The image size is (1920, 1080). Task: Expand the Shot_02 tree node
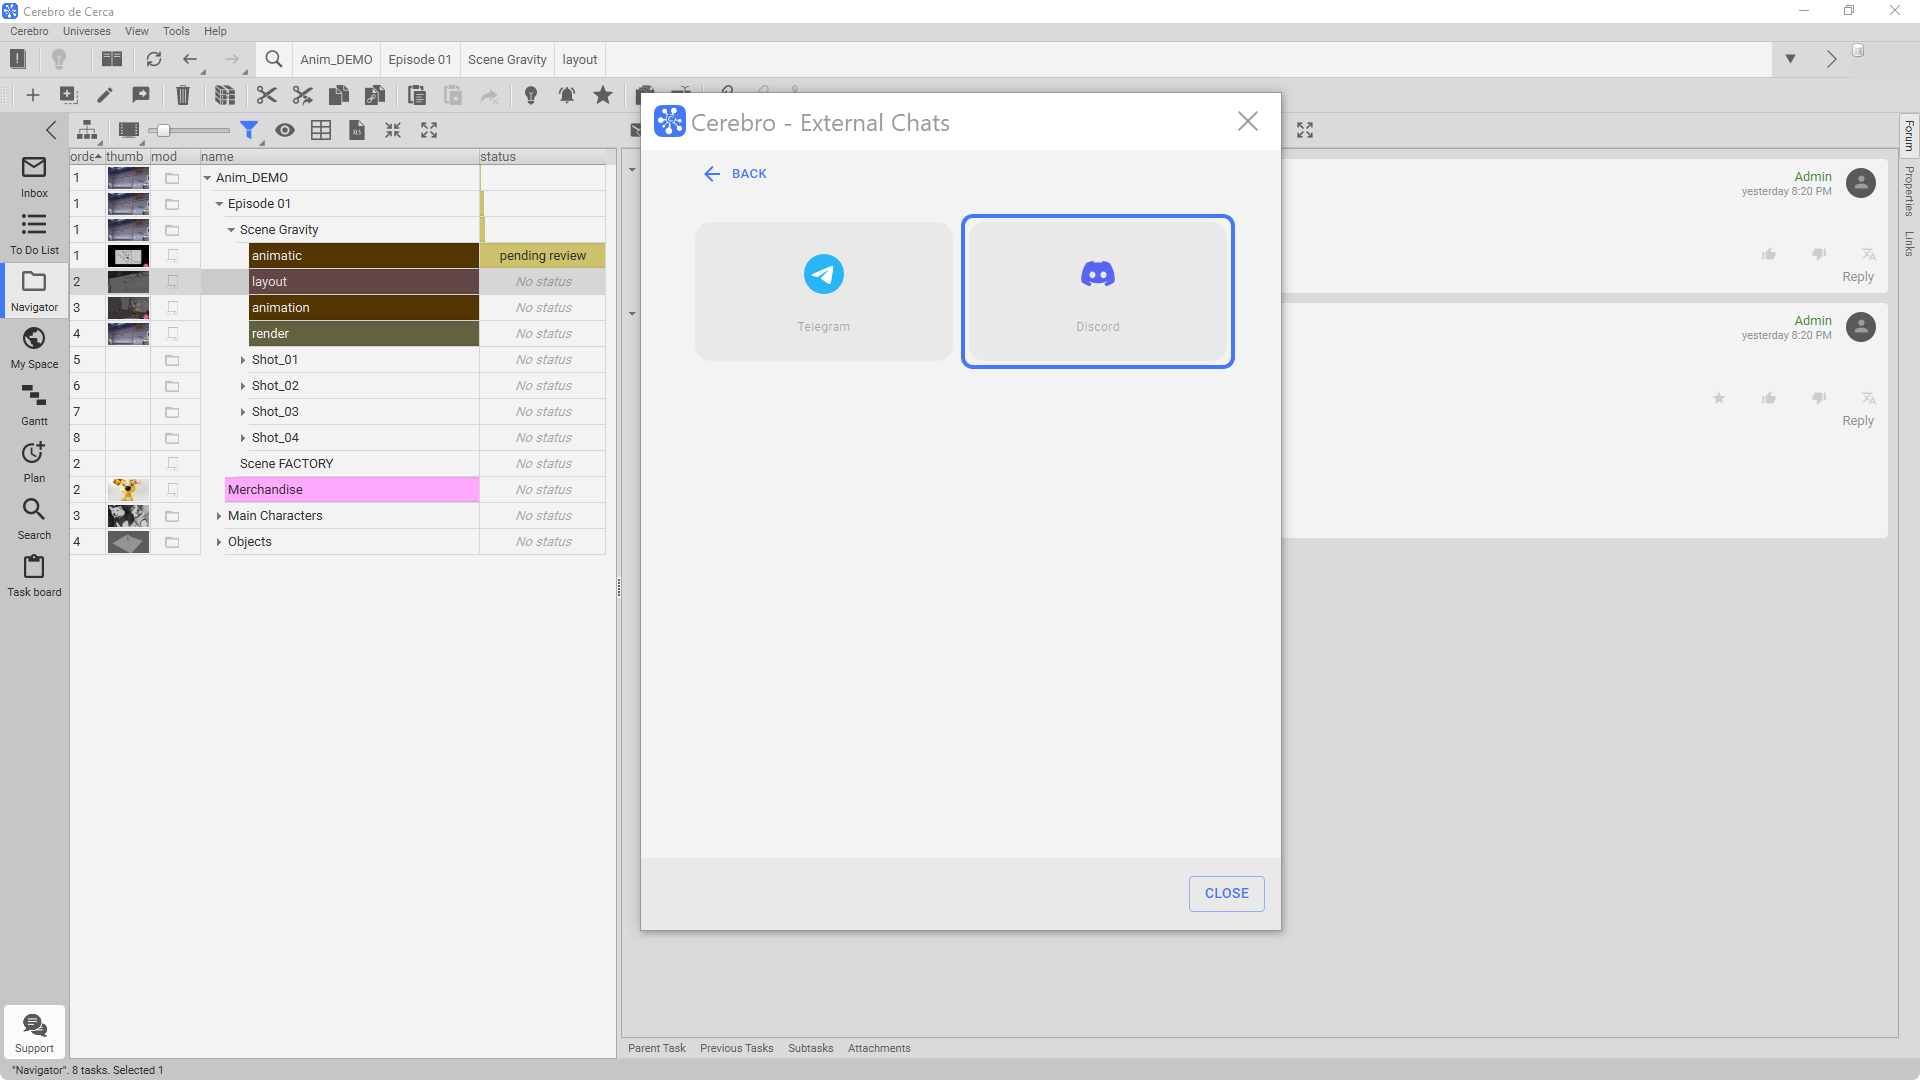click(243, 386)
